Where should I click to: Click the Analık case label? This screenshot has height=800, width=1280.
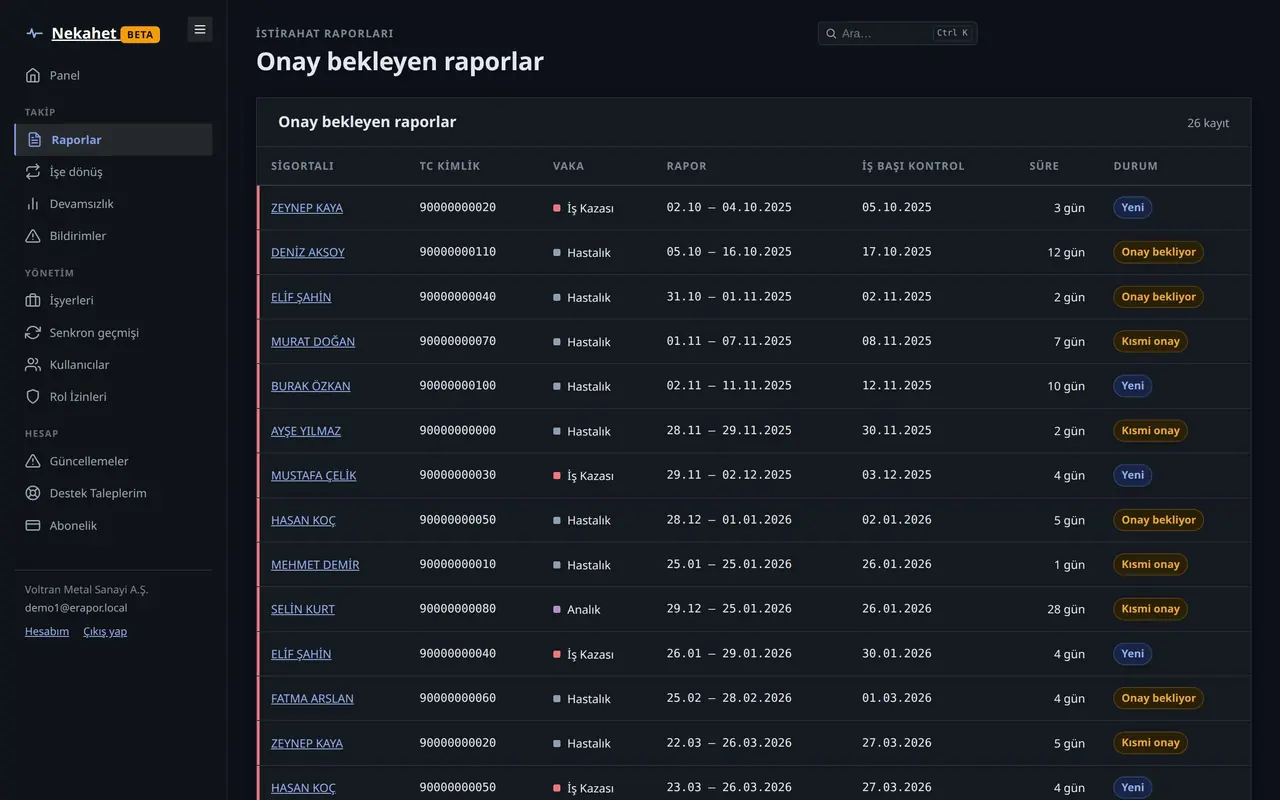[x=584, y=609]
